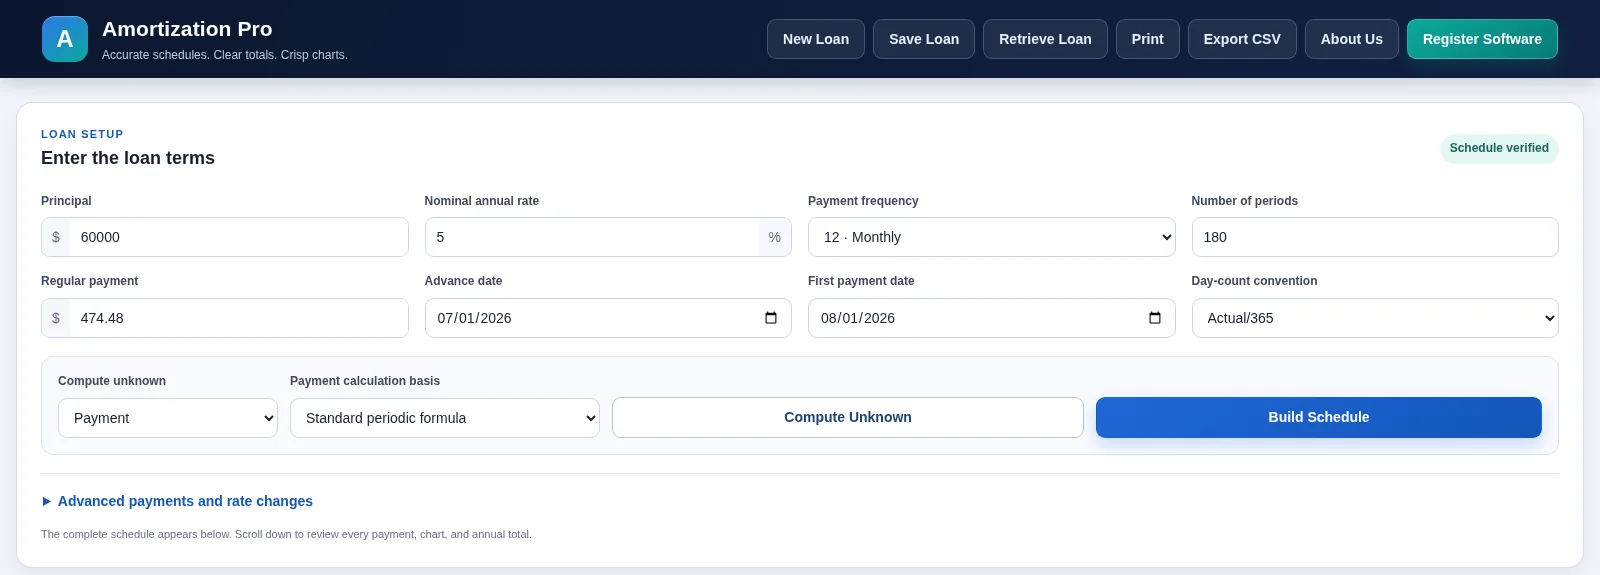Expand Advanced payments and rate changes
Image resolution: width=1600 pixels, height=575 pixels.
click(x=178, y=501)
